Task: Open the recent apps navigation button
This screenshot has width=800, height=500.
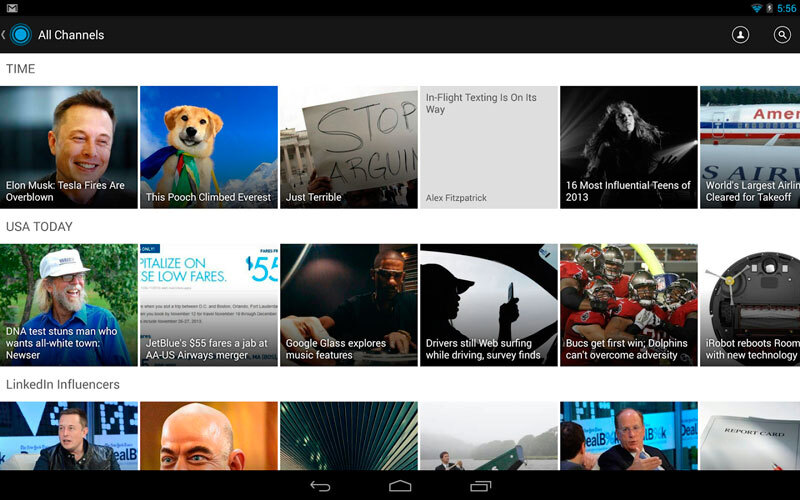Action: [480, 486]
